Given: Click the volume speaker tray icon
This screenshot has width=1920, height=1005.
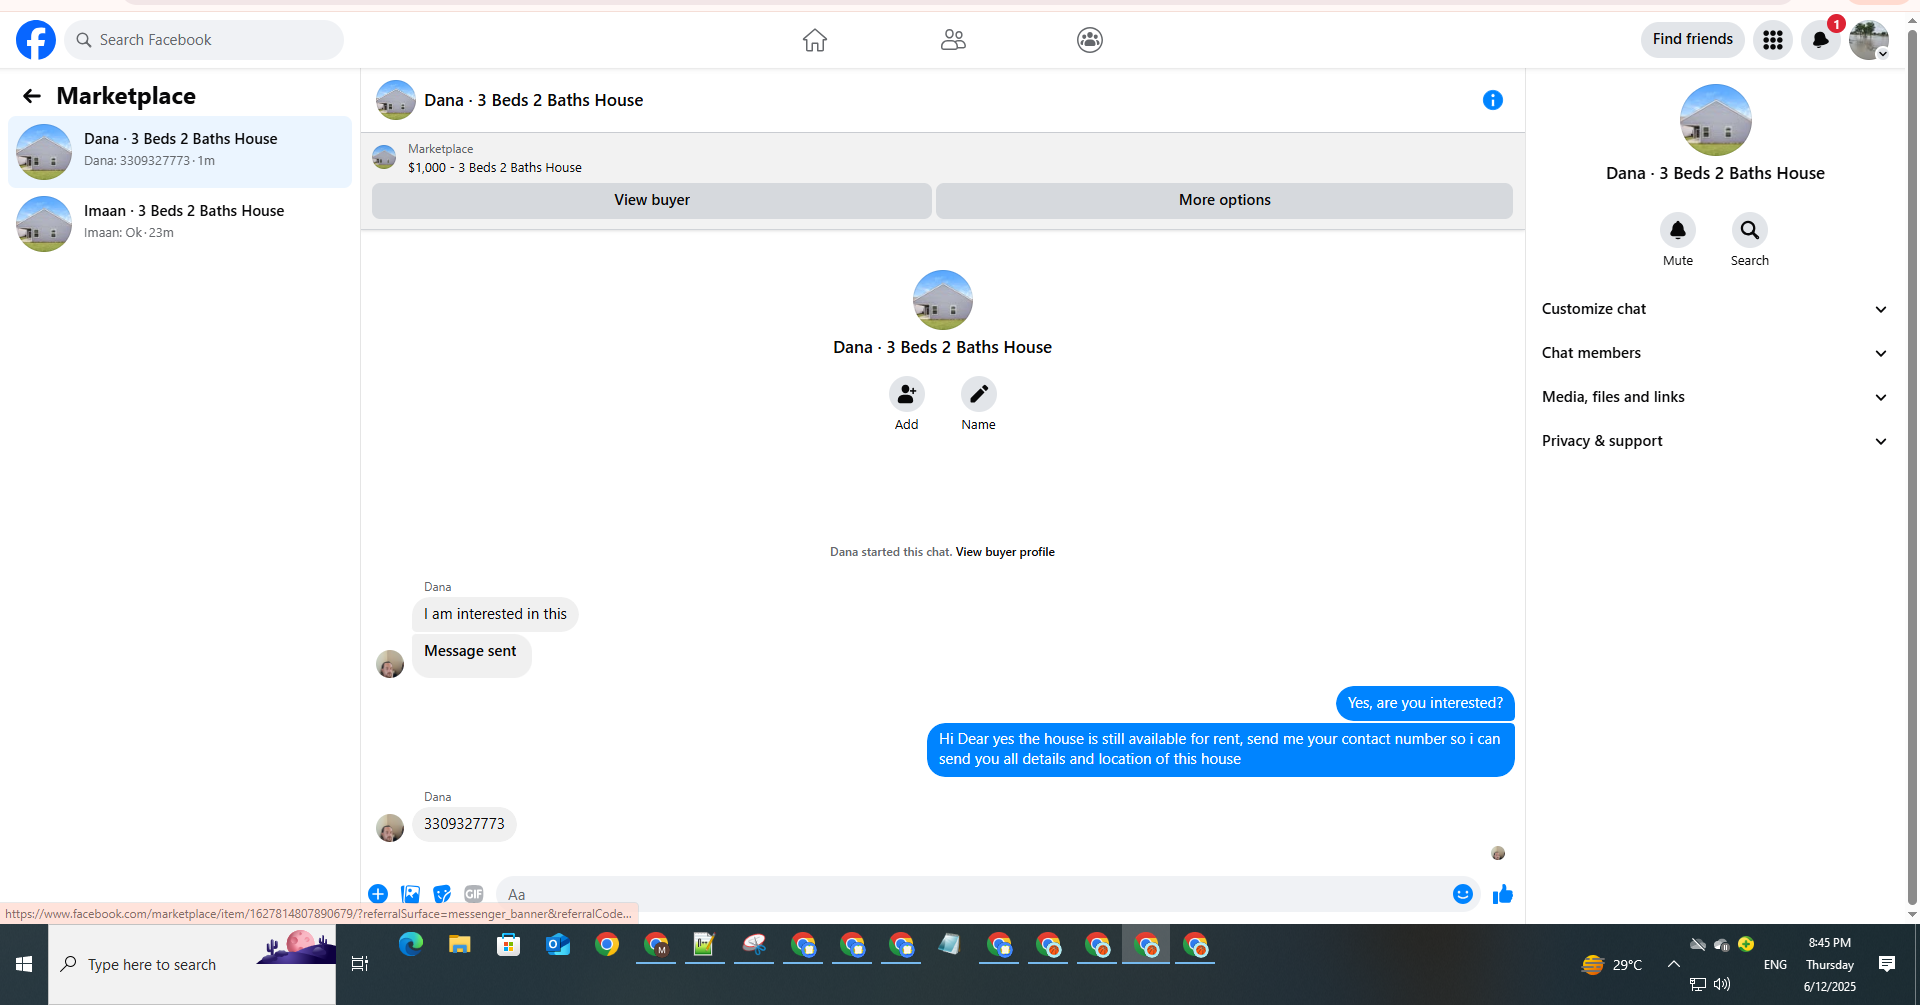Looking at the screenshot, I should [x=1722, y=984].
